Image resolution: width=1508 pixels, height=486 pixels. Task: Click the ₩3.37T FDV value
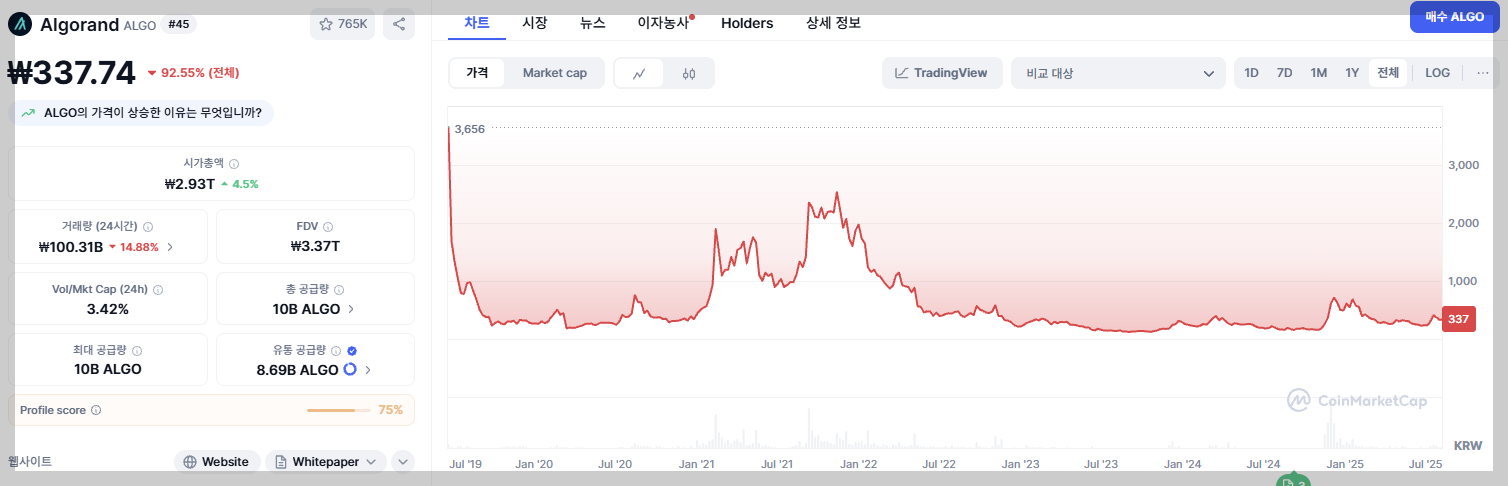coord(315,246)
